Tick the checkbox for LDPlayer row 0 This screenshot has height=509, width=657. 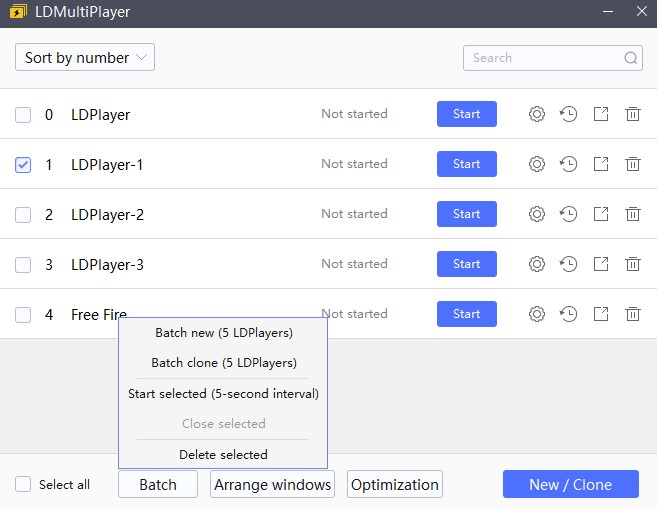coord(23,114)
